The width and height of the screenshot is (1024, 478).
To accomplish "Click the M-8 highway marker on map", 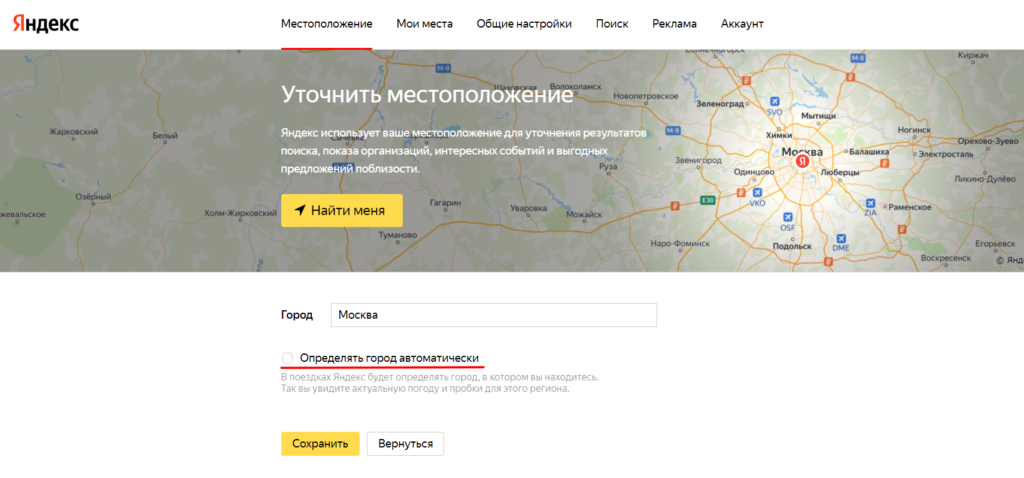I will click(x=858, y=59).
